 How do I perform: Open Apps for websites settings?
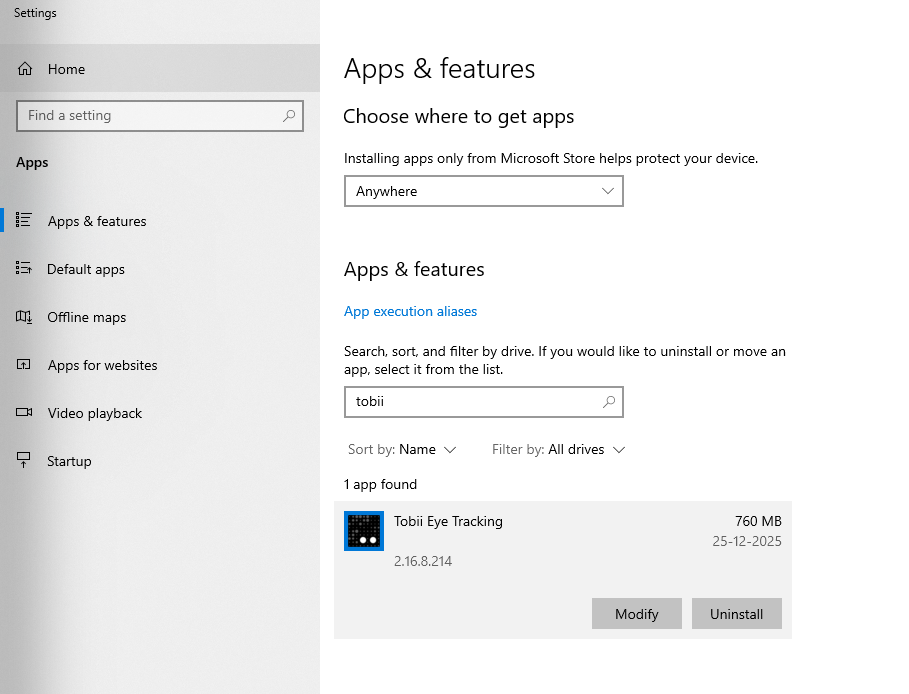click(x=160, y=365)
